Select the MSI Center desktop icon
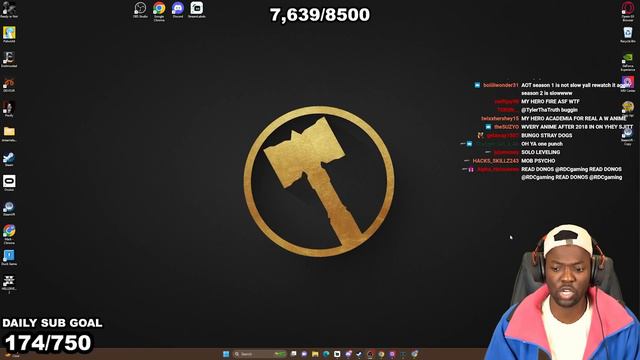640x360 pixels. click(628, 84)
